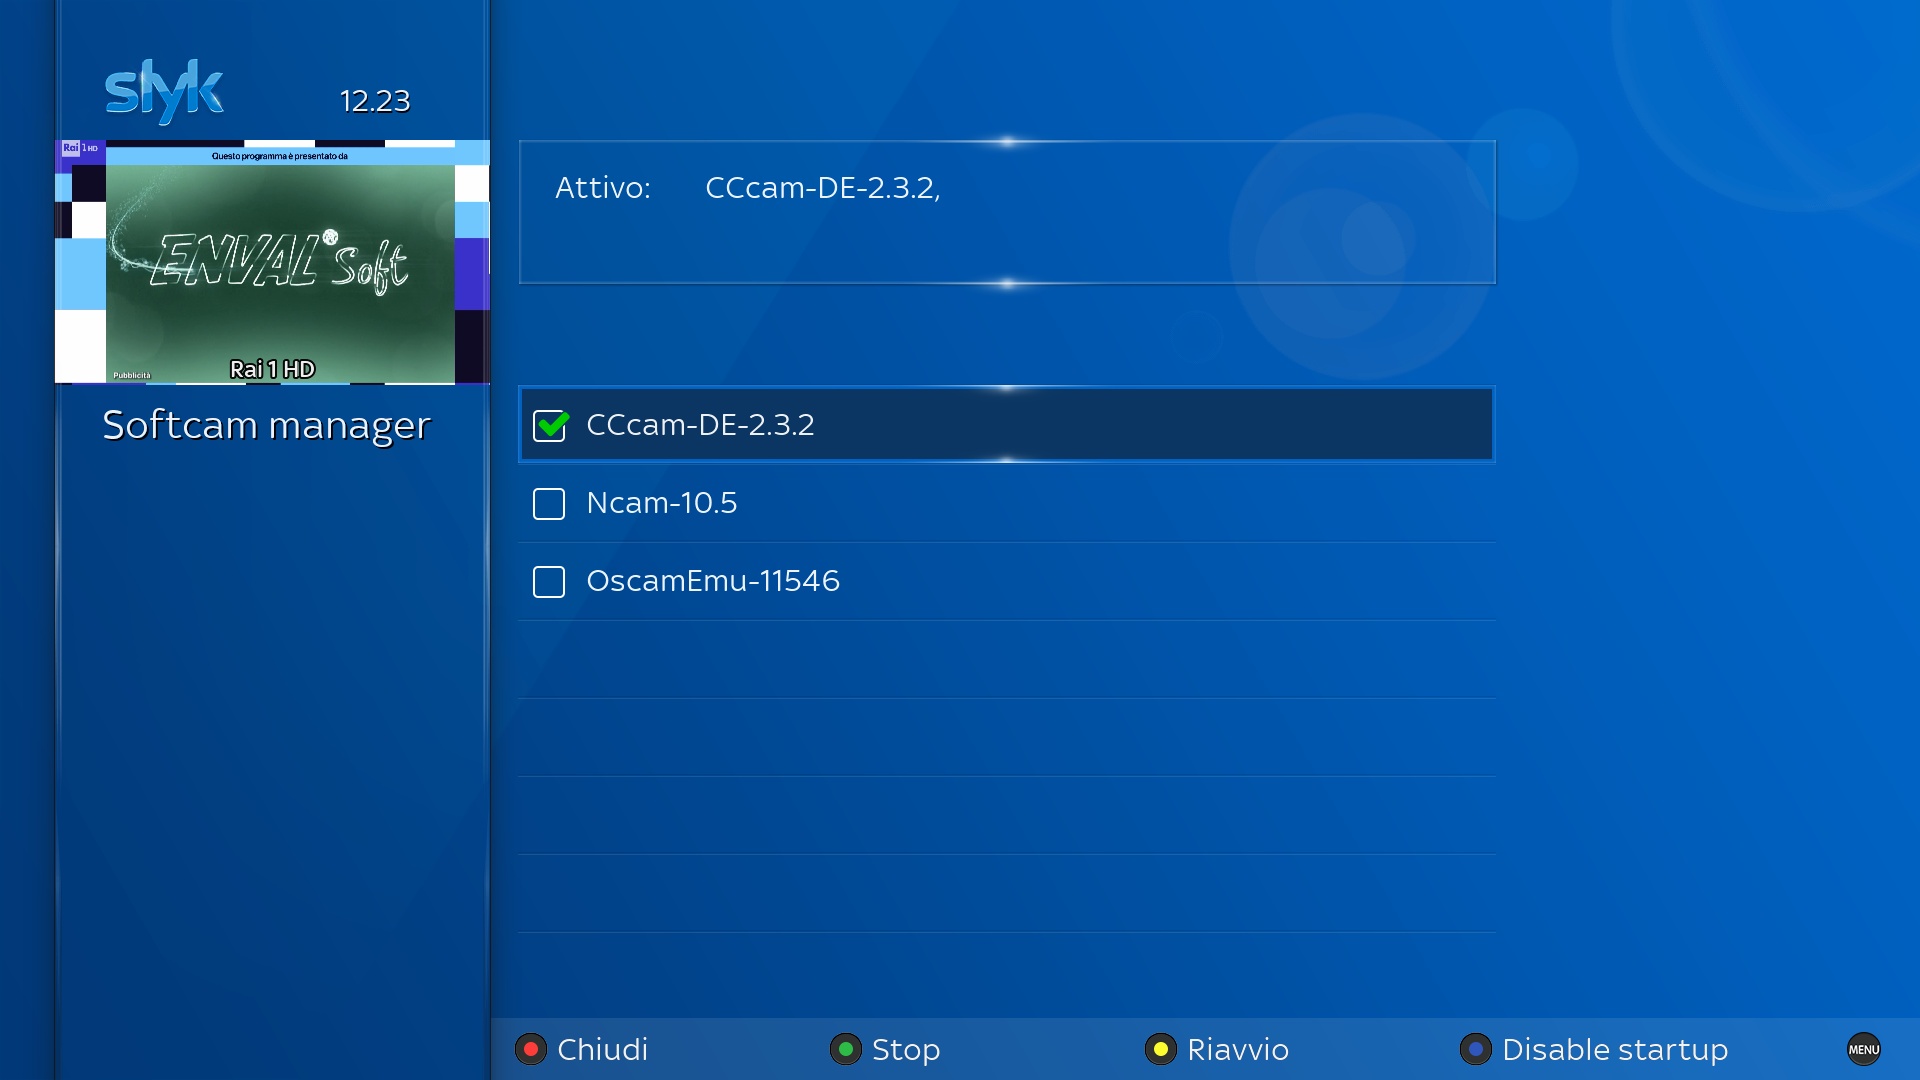Enable the OscamEmu-11546 checkbox
The image size is (1920, 1080).
[549, 581]
